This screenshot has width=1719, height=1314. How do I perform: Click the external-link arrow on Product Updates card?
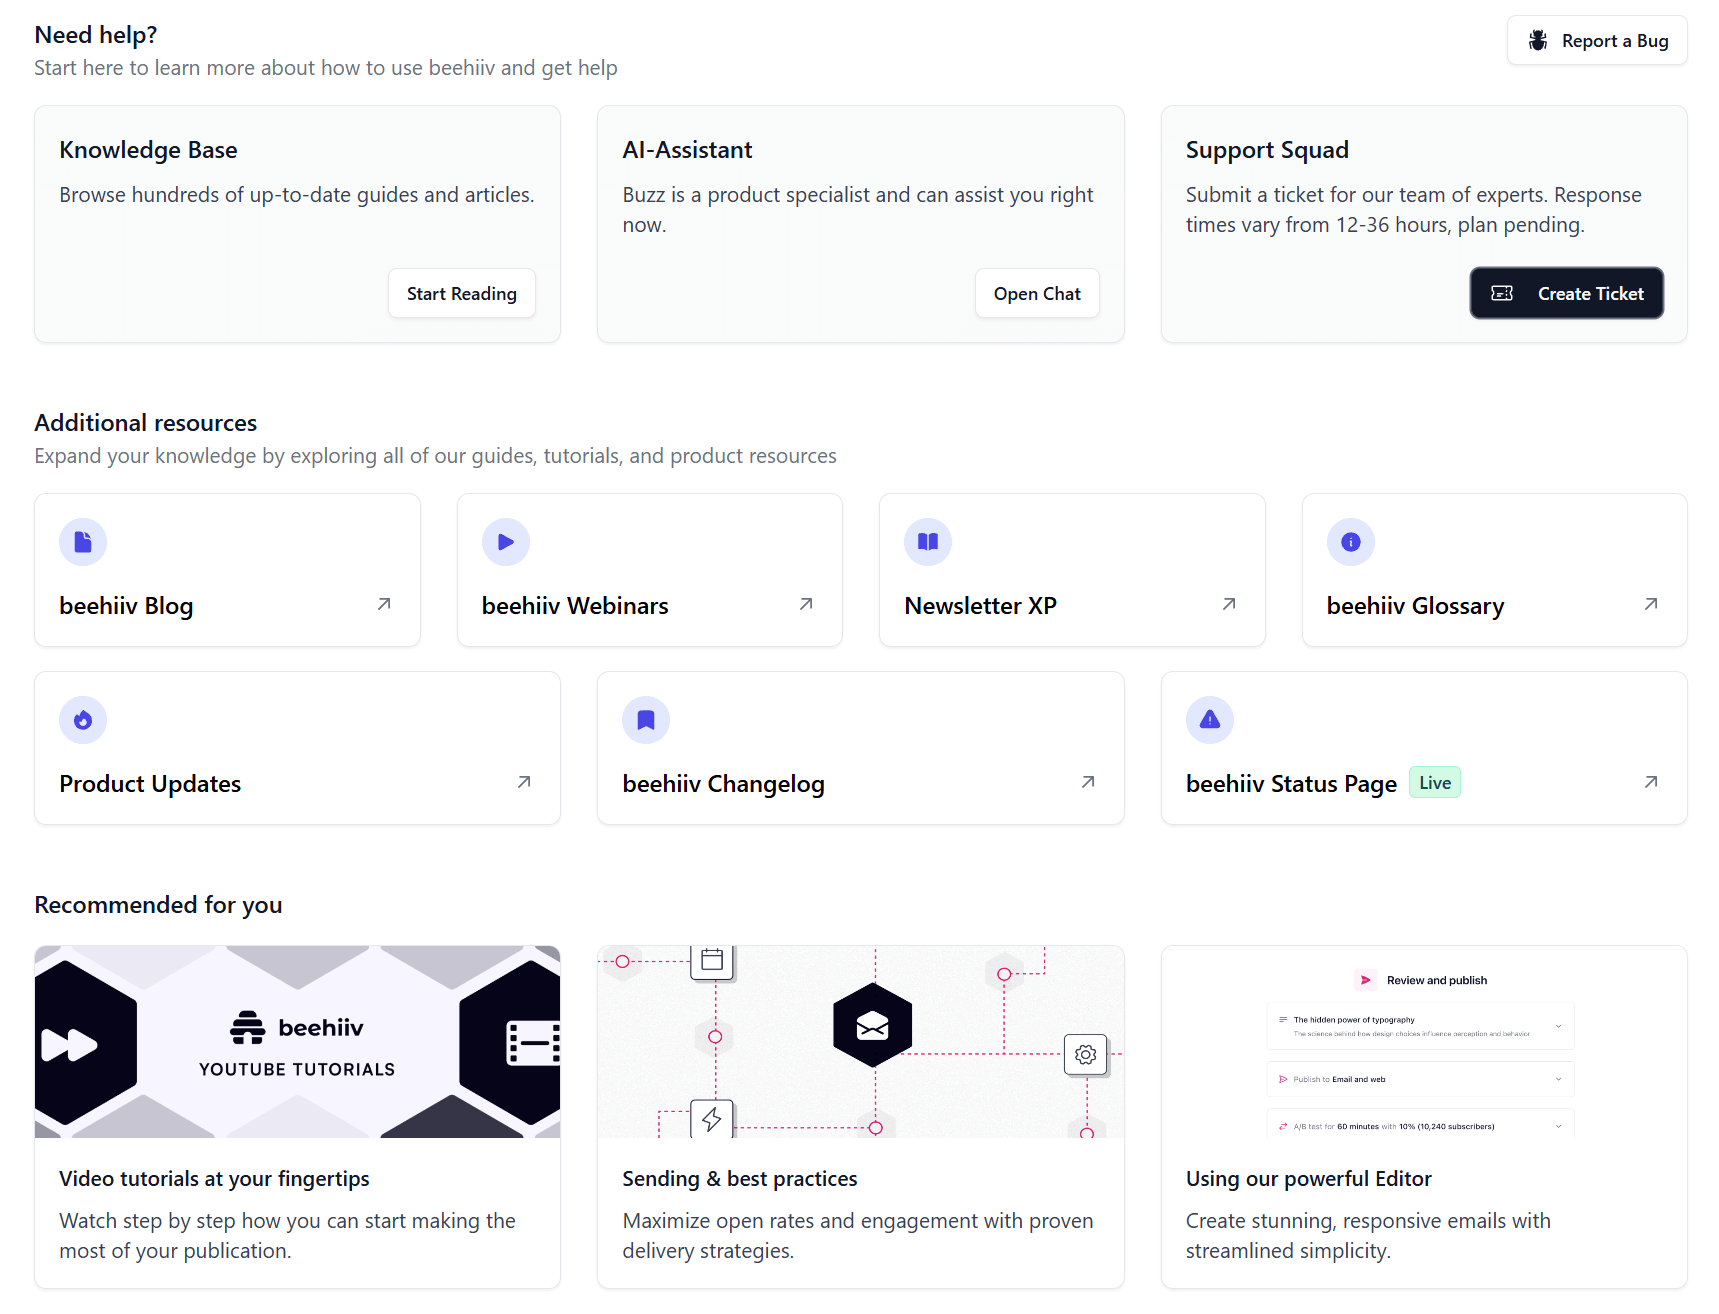pos(522,783)
